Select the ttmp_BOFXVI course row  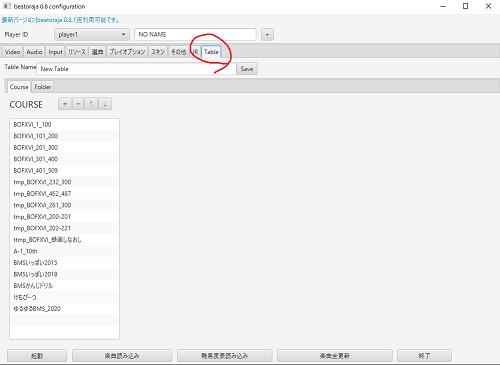(x=64, y=240)
